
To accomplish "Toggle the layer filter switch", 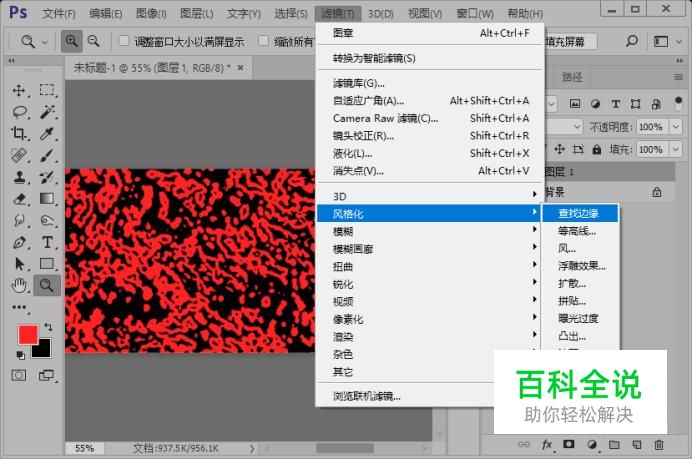I will coord(678,104).
